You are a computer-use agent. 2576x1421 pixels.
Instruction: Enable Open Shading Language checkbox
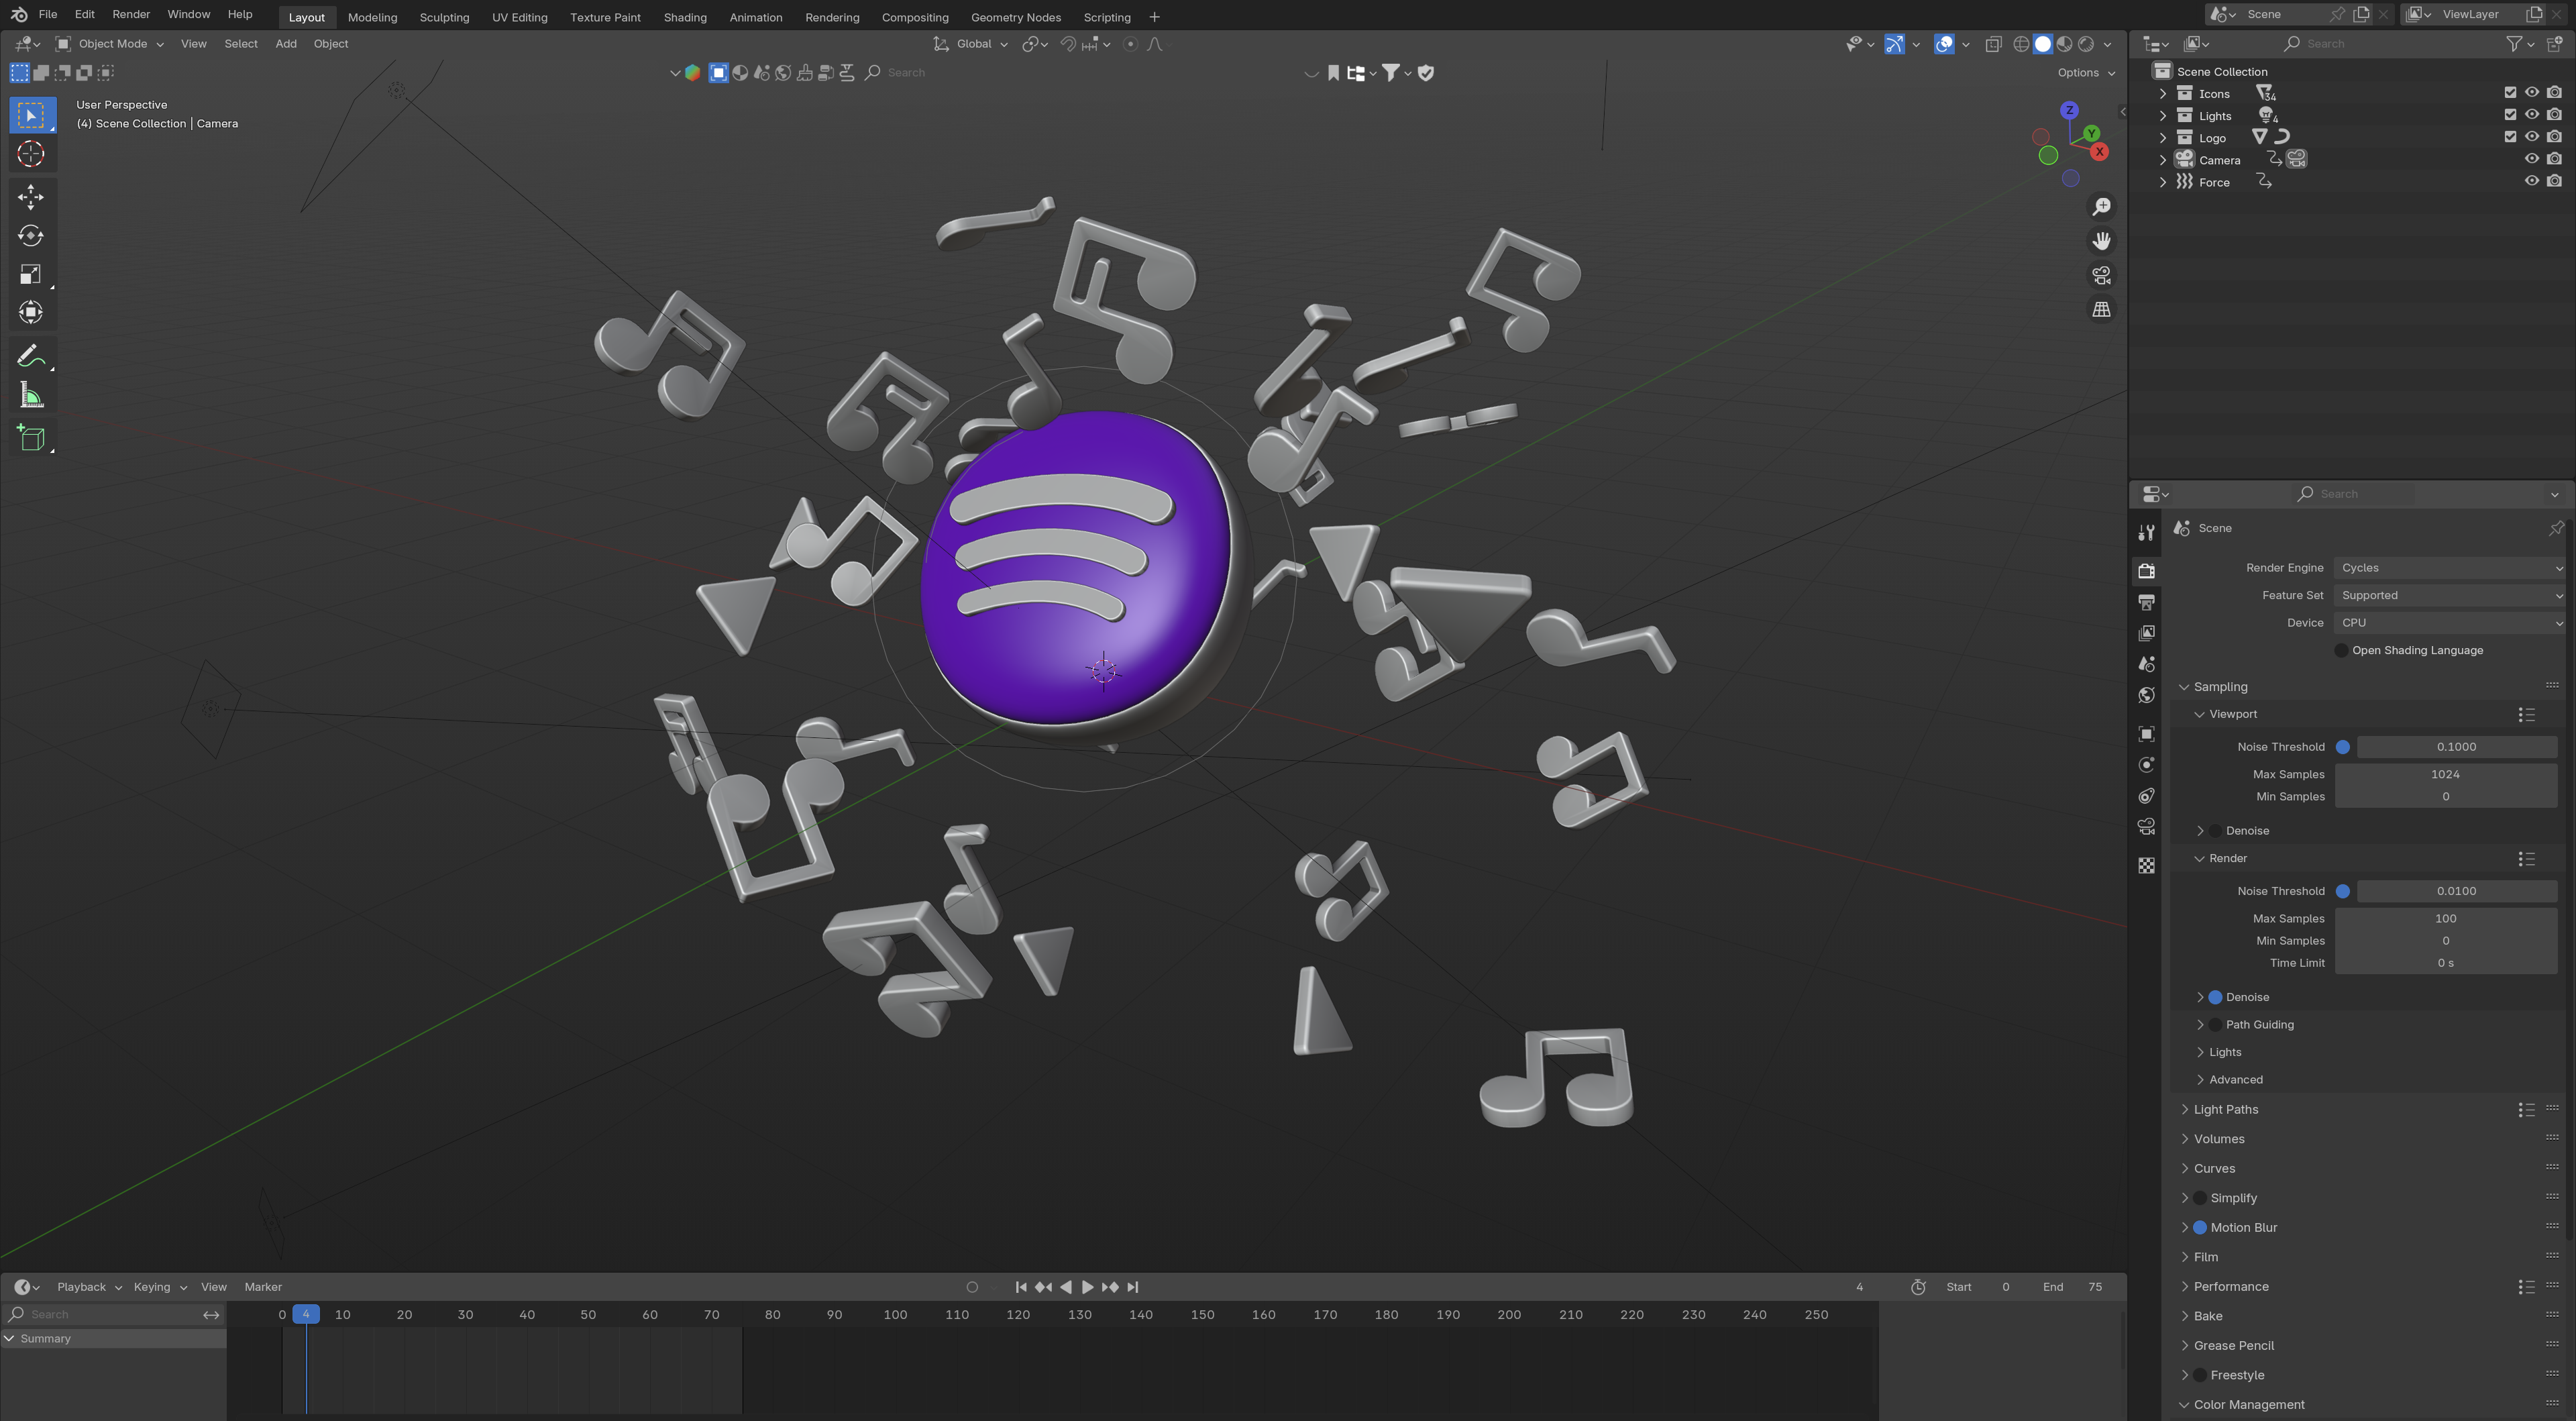2341,650
